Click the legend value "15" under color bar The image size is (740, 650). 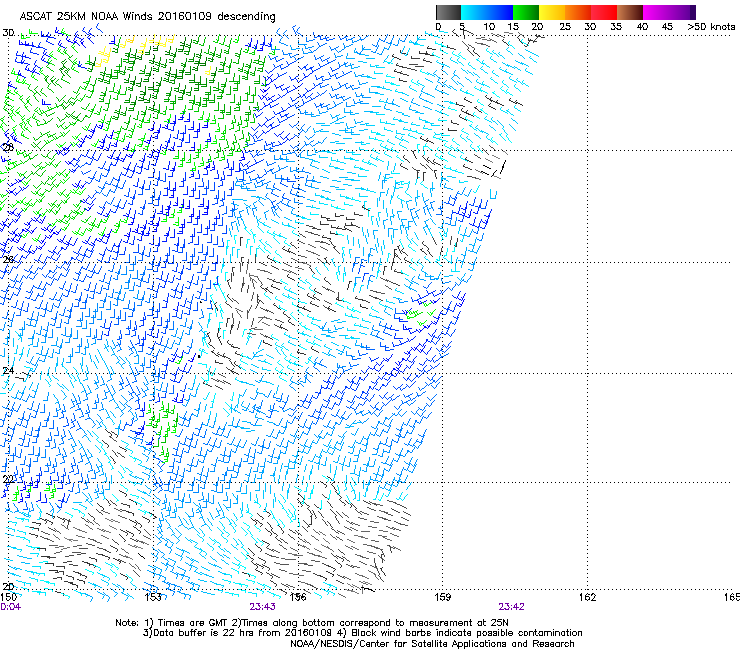tap(513, 27)
